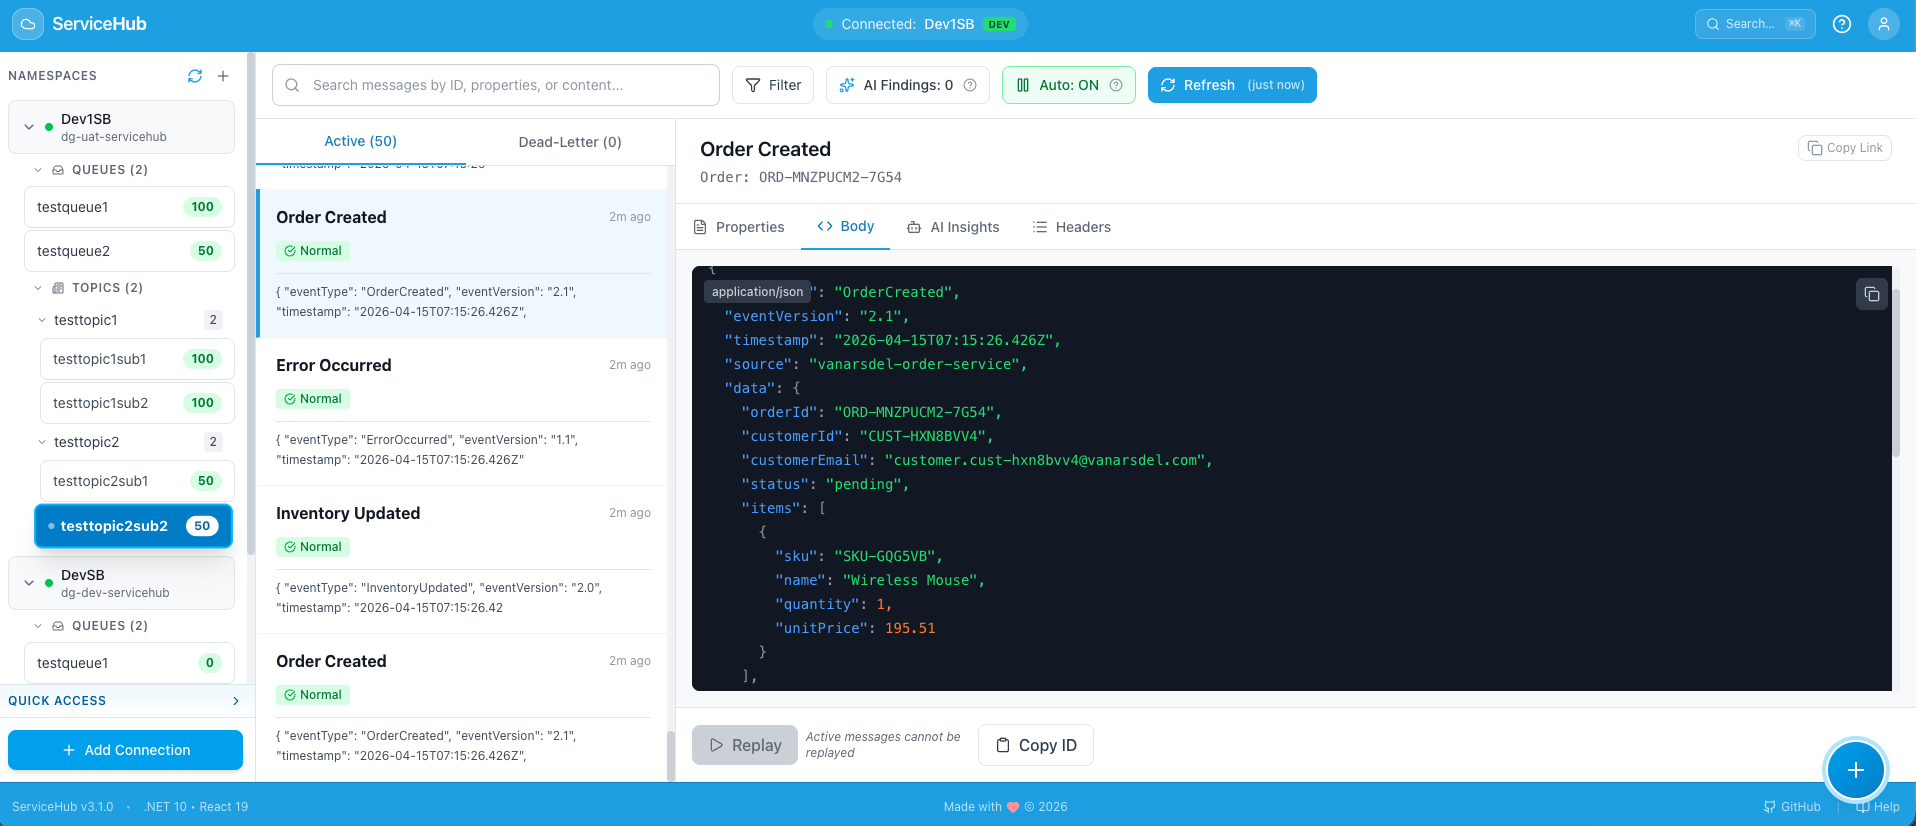
Task: Select testtopic2sub2 subscription
Action: point(134,526)
